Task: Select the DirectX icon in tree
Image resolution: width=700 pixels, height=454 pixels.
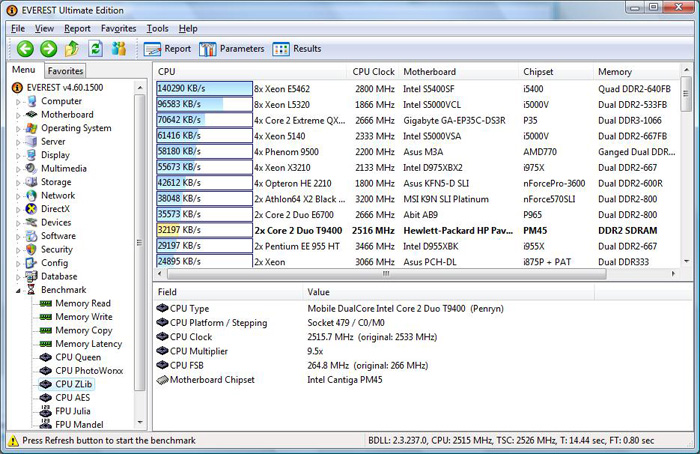Action: [31, 209]
